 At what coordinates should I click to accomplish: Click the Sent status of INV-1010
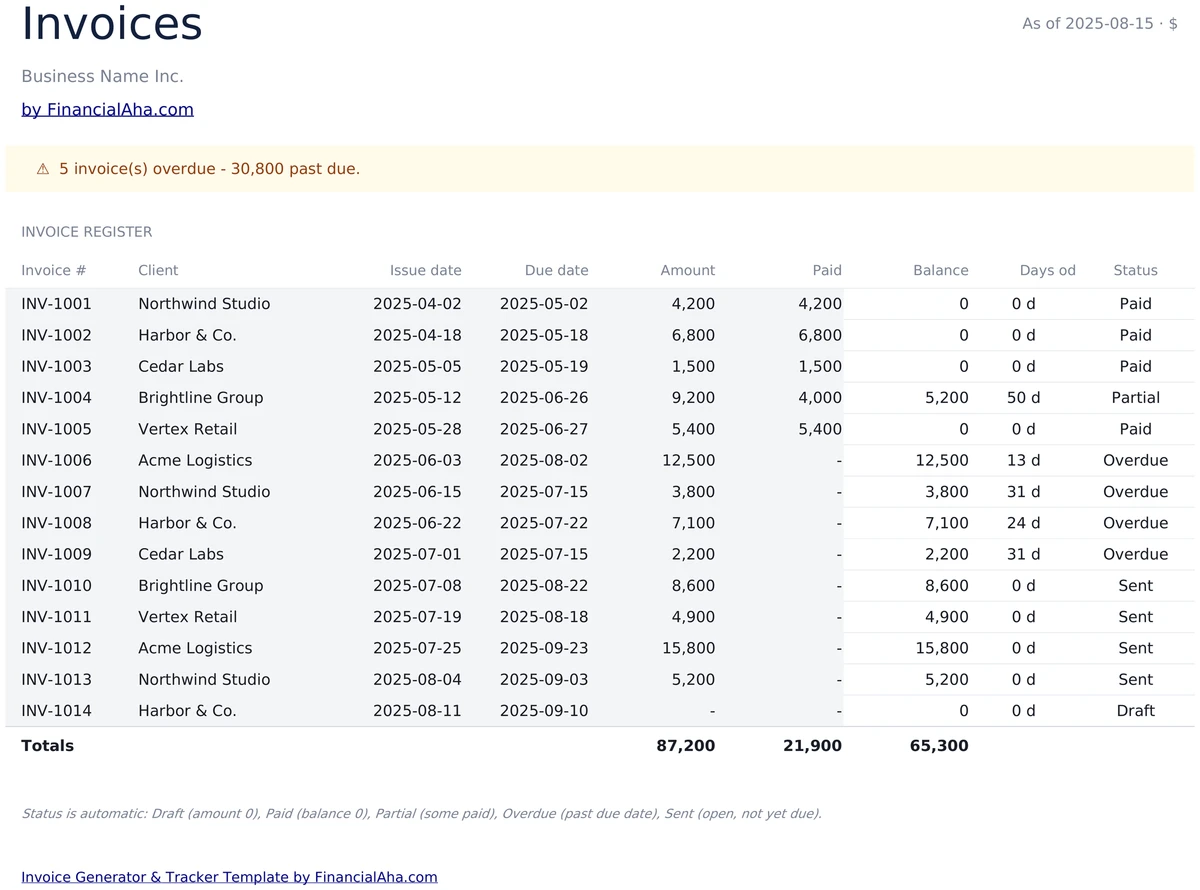(1136, 586)
